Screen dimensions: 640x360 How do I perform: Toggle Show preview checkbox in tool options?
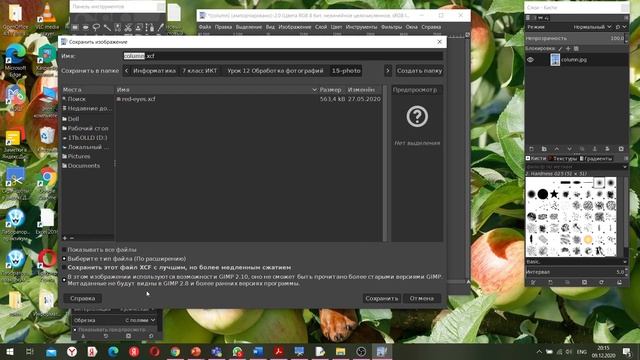click(x=75, y=329)
